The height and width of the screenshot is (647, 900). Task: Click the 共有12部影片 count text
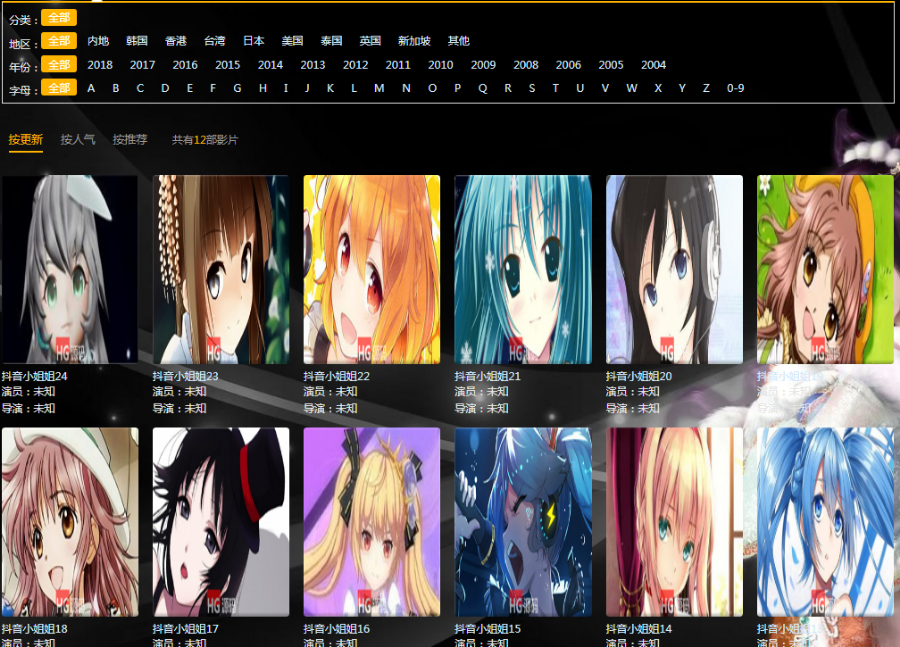point(205,140)
